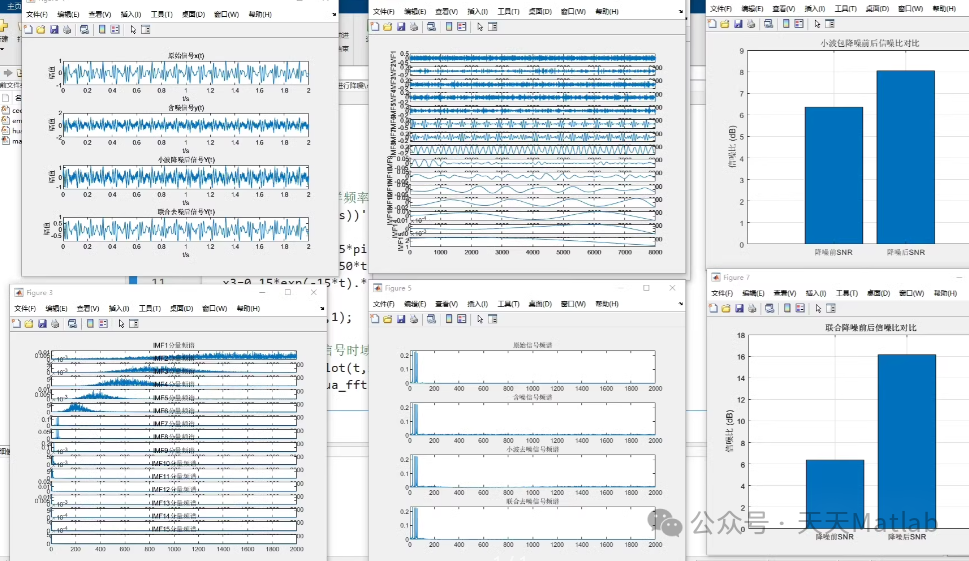Toggle Link Plot icon in 原始信号 figure window
The image size is (969, 561).
pos(85,30)
